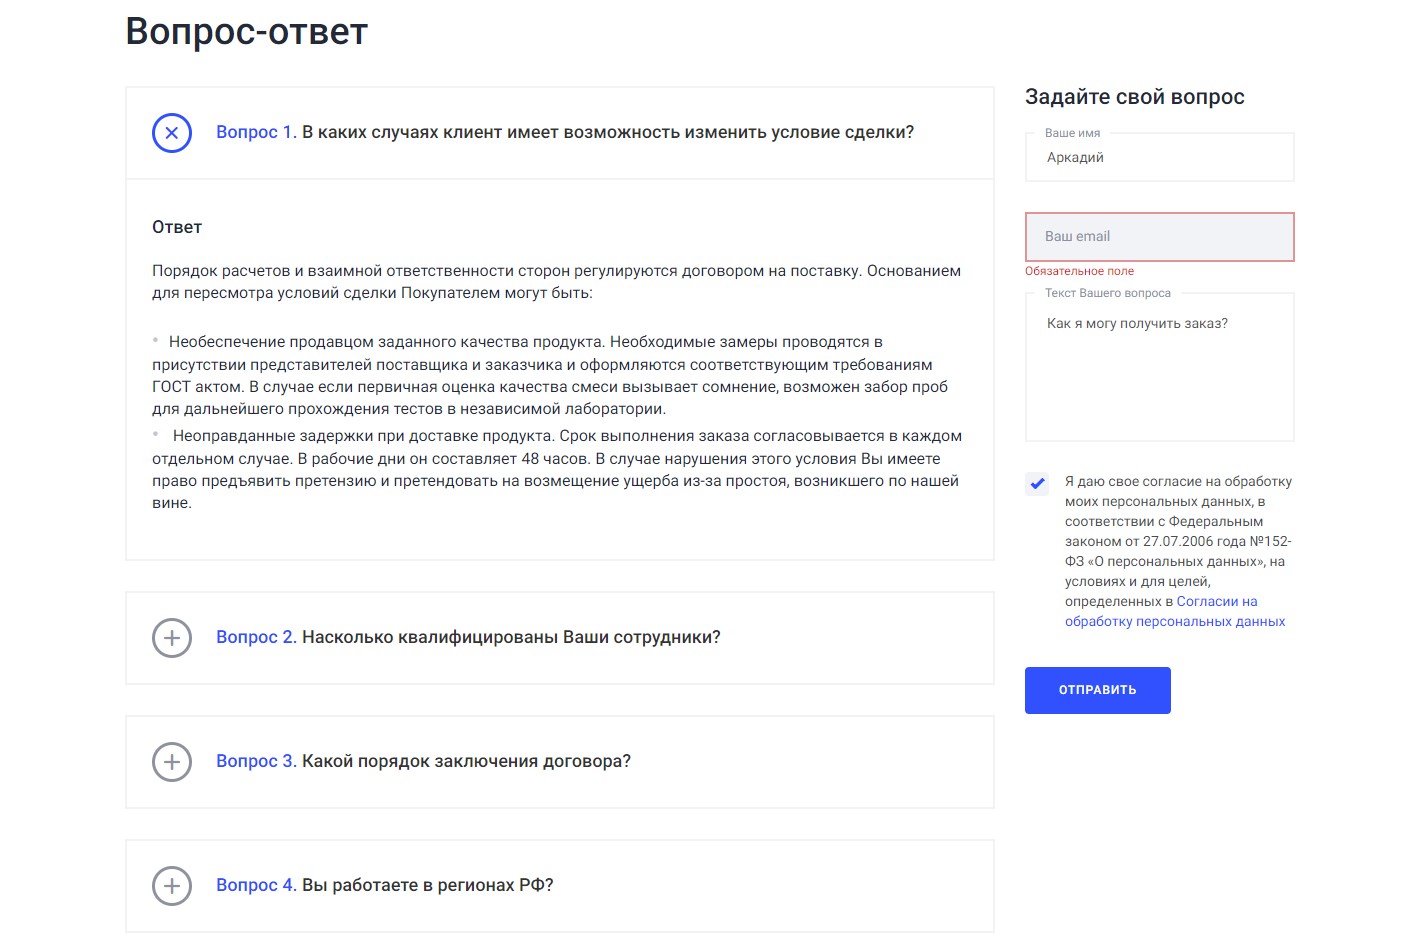1421x950 pixels.
Task: Collapse Question 1 with the X icon
Action: [x=172, y=133]
